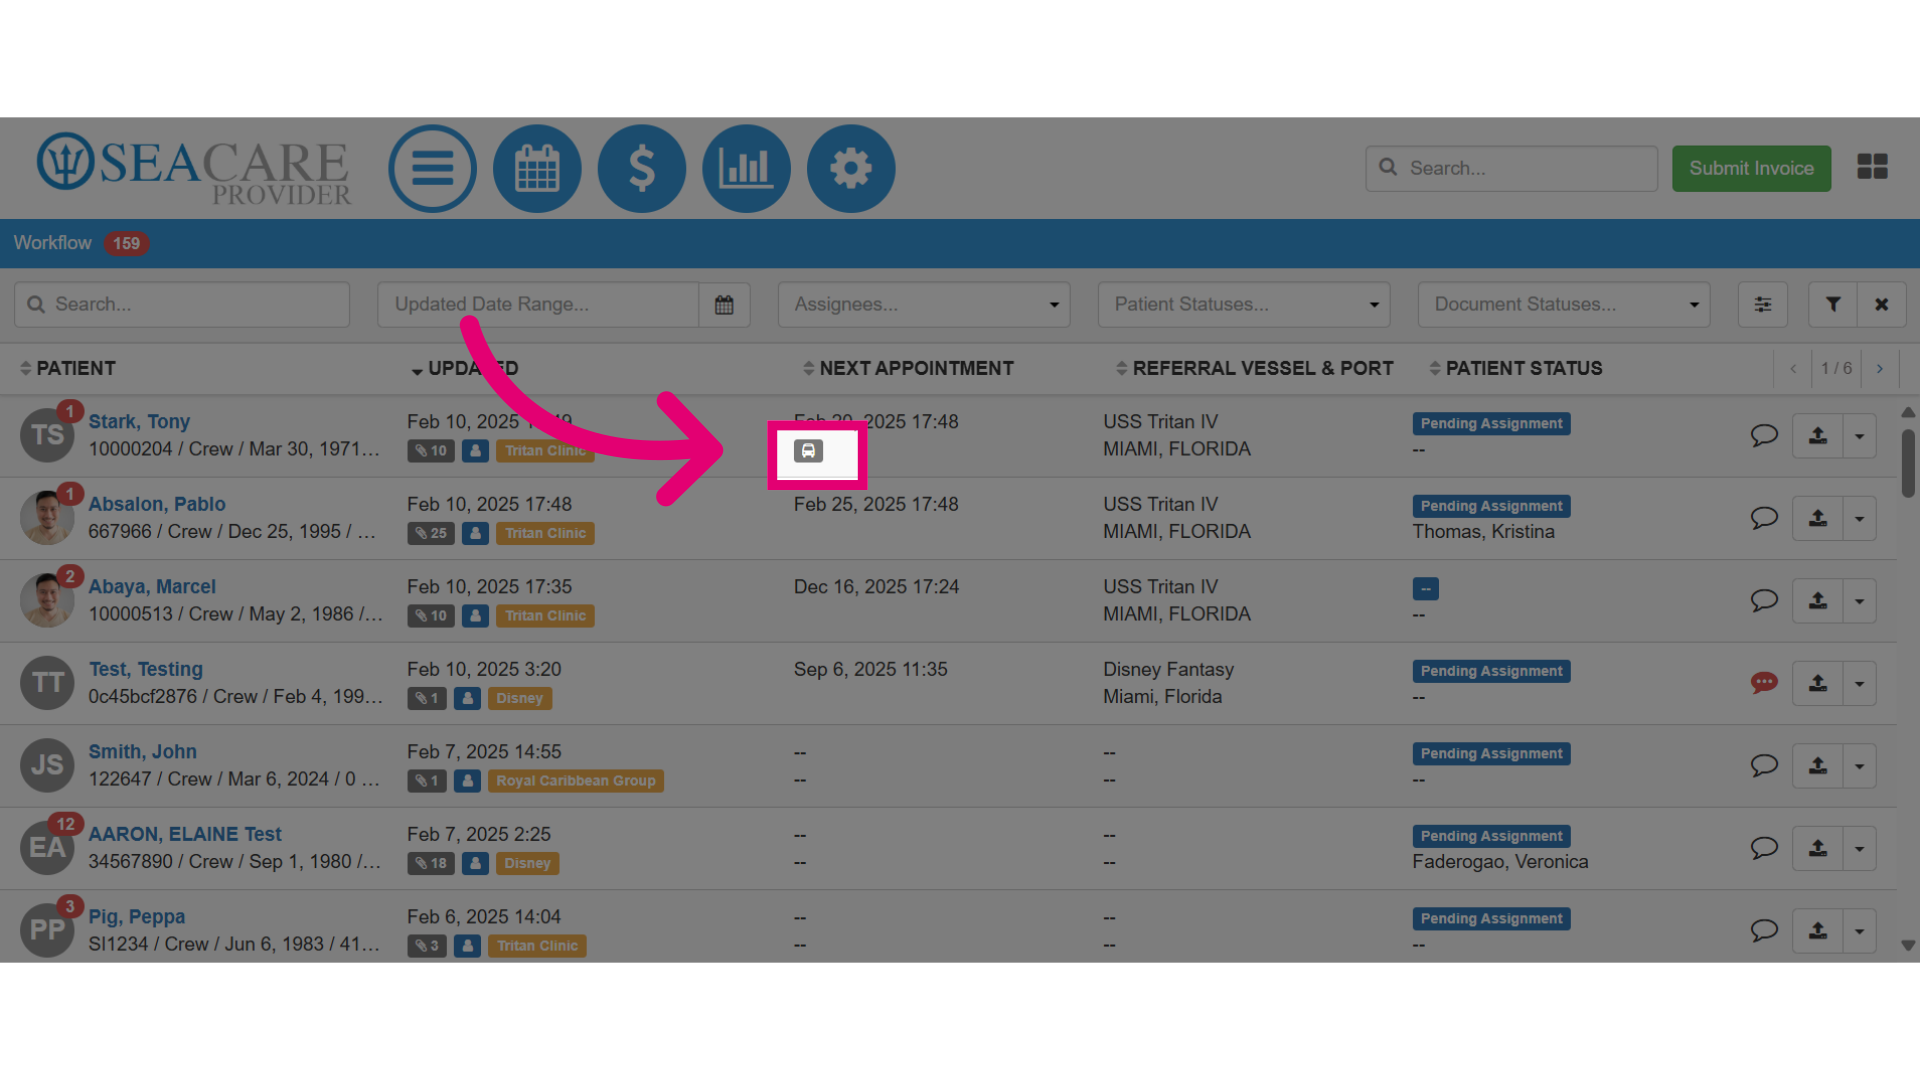Screen dimensions: 1920x1080
Task: Go to next page arrow in pagination
Action: 1880,368
